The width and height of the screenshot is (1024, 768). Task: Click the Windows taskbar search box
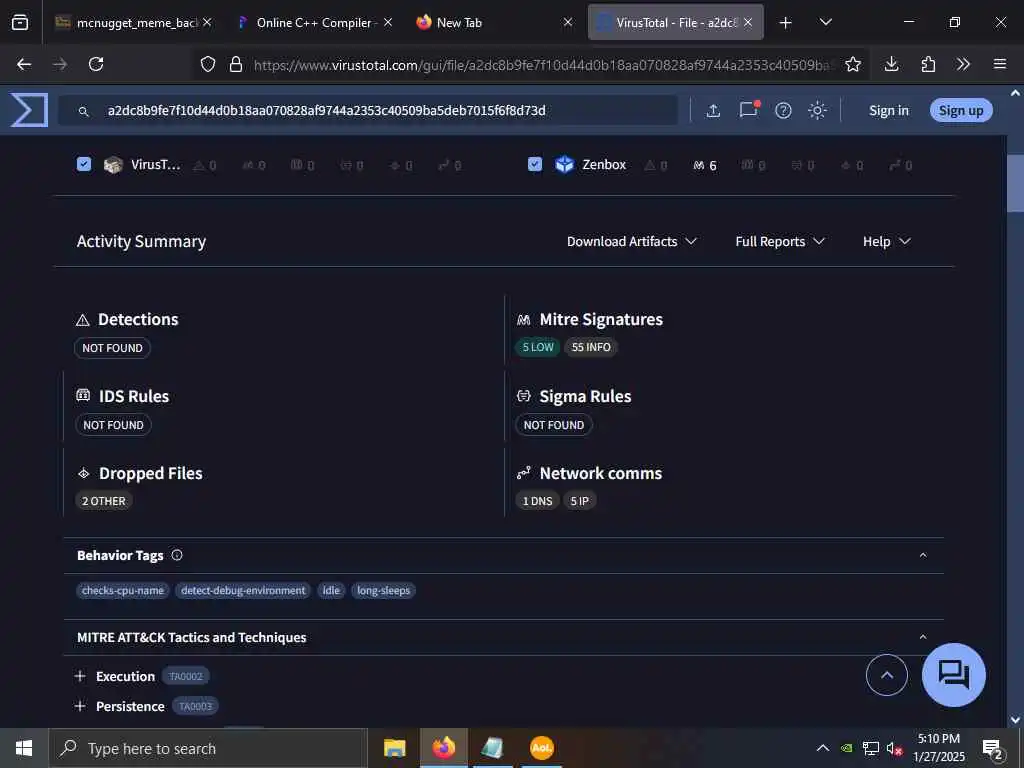pos(208,748)
